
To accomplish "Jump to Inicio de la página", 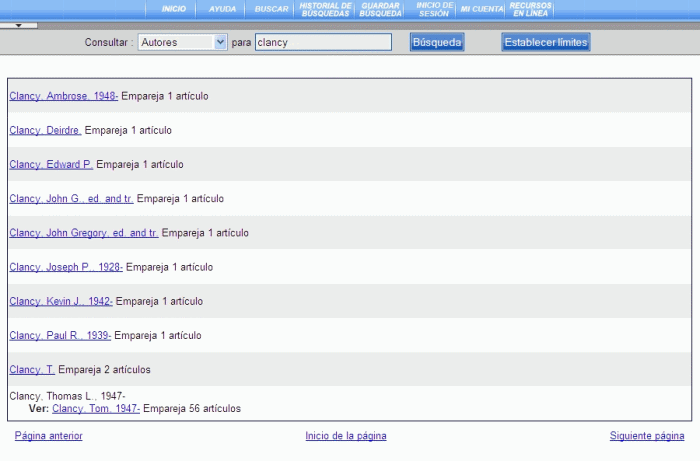I will tap(346, 436).
